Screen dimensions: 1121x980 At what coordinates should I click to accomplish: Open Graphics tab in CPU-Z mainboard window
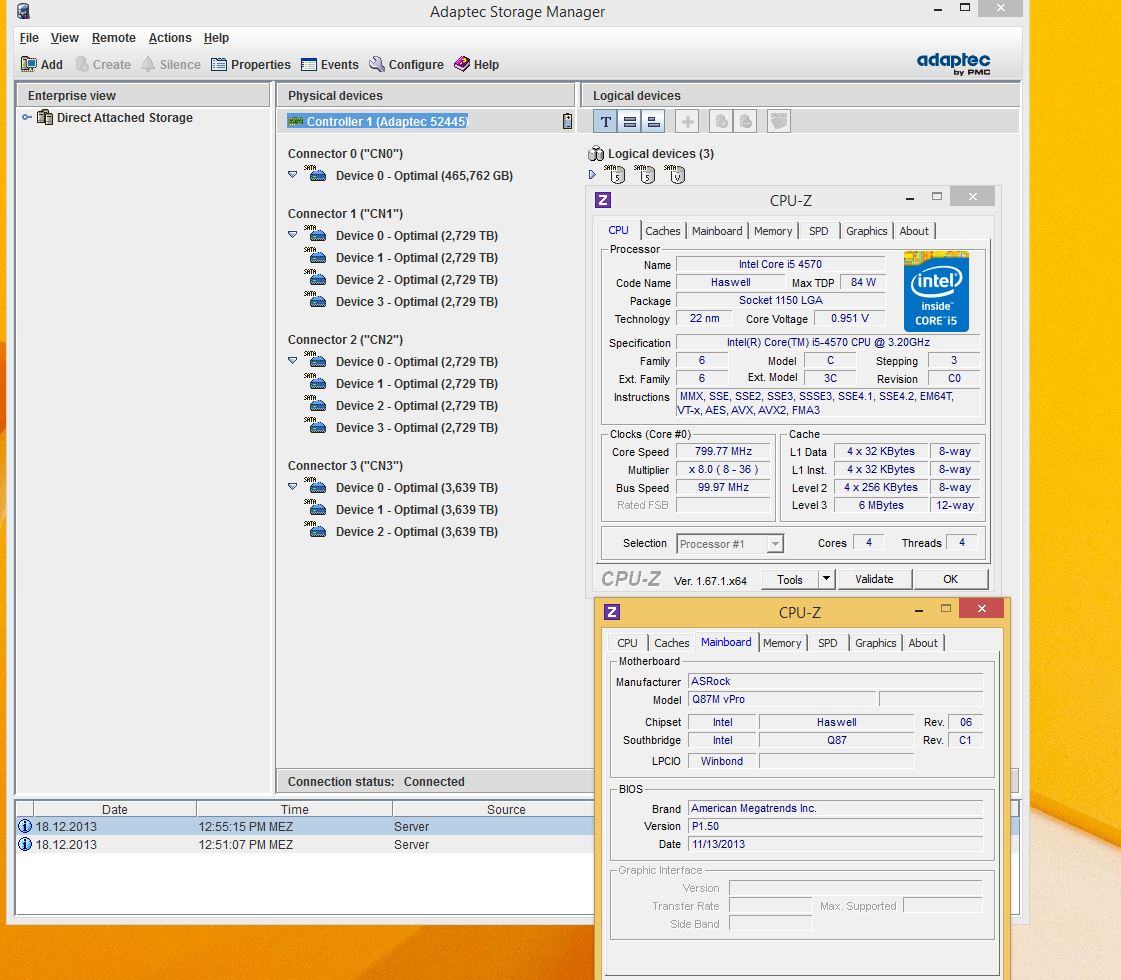(875, 643)
